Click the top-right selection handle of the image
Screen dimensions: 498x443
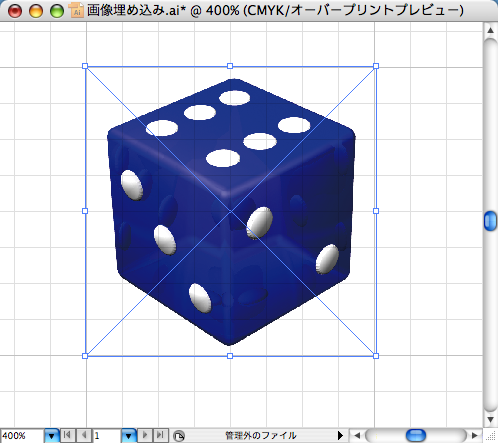pos(376,66)
